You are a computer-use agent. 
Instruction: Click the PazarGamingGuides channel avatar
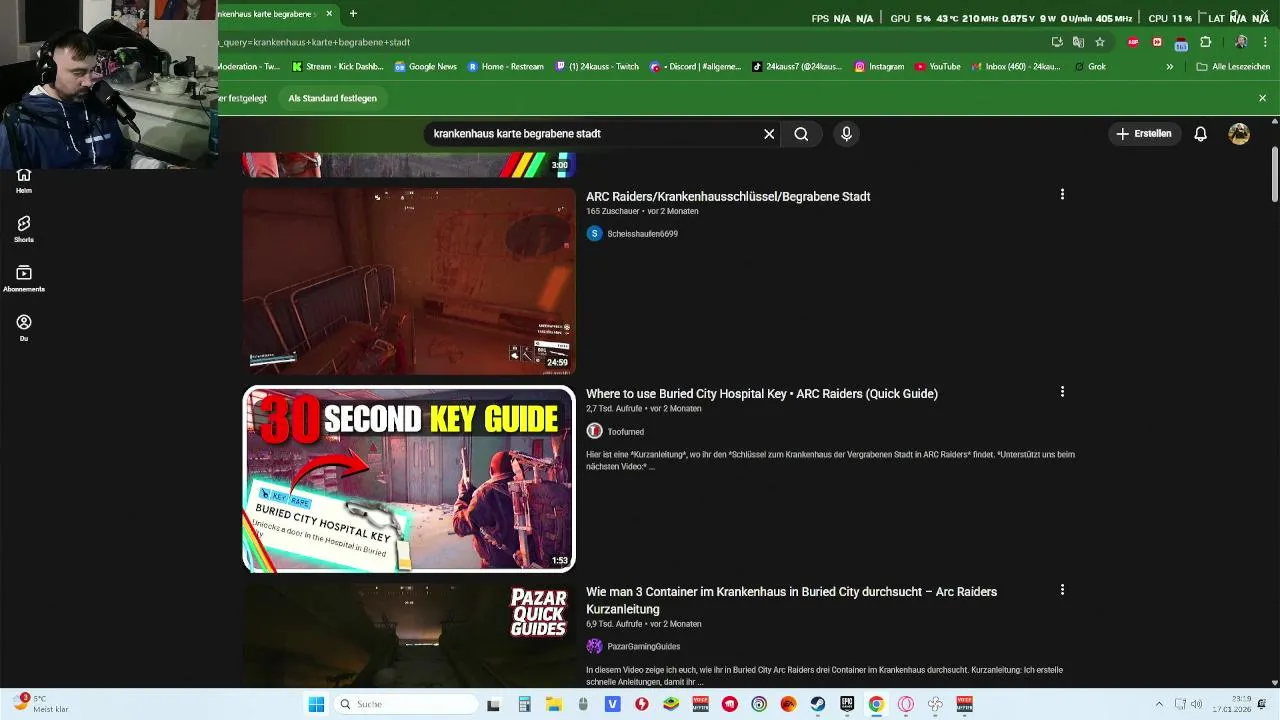pos(594,646)
